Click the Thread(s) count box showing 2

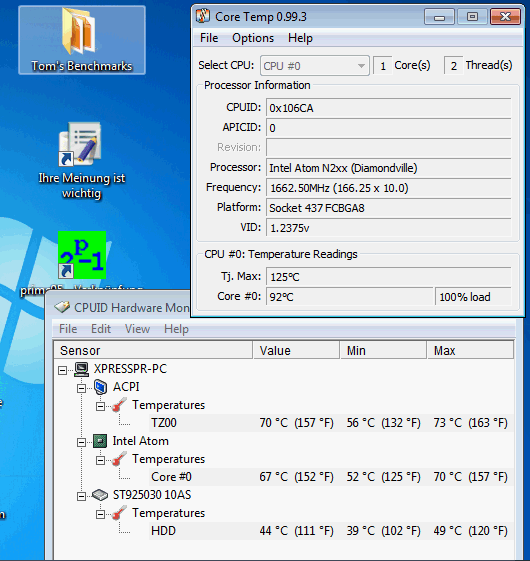(453, 66)
